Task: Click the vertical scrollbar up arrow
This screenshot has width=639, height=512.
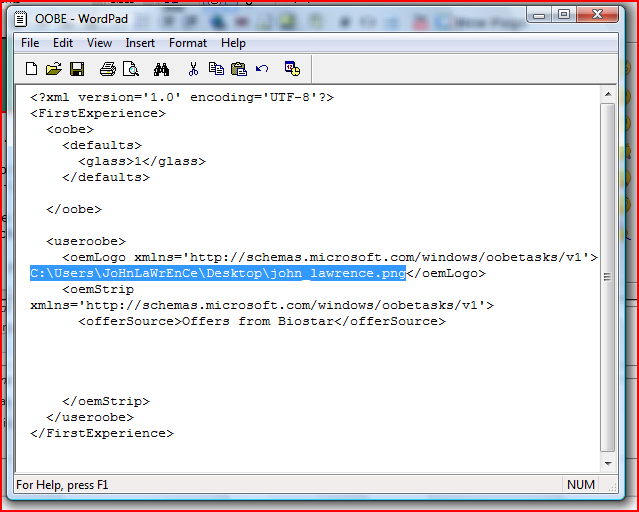Action: click(x=609, y=93)
